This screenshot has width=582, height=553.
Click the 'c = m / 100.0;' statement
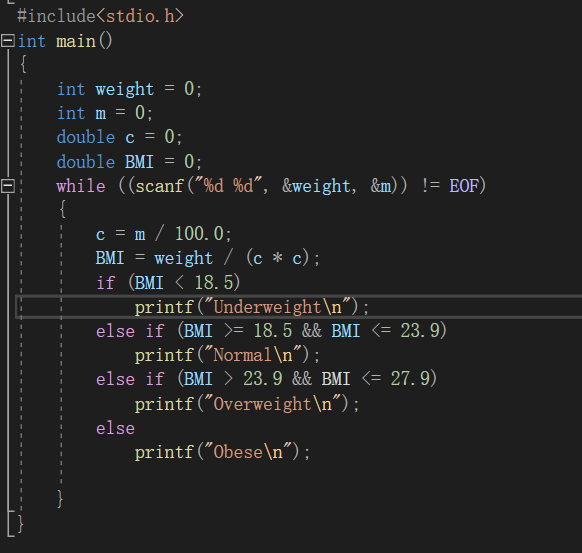click(163, 234)
